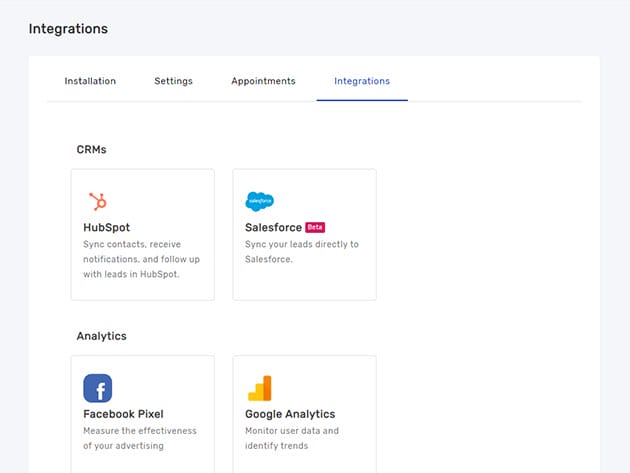Click the CRMs section heading
Screen dimensions: 630x473
pos(91,150)
